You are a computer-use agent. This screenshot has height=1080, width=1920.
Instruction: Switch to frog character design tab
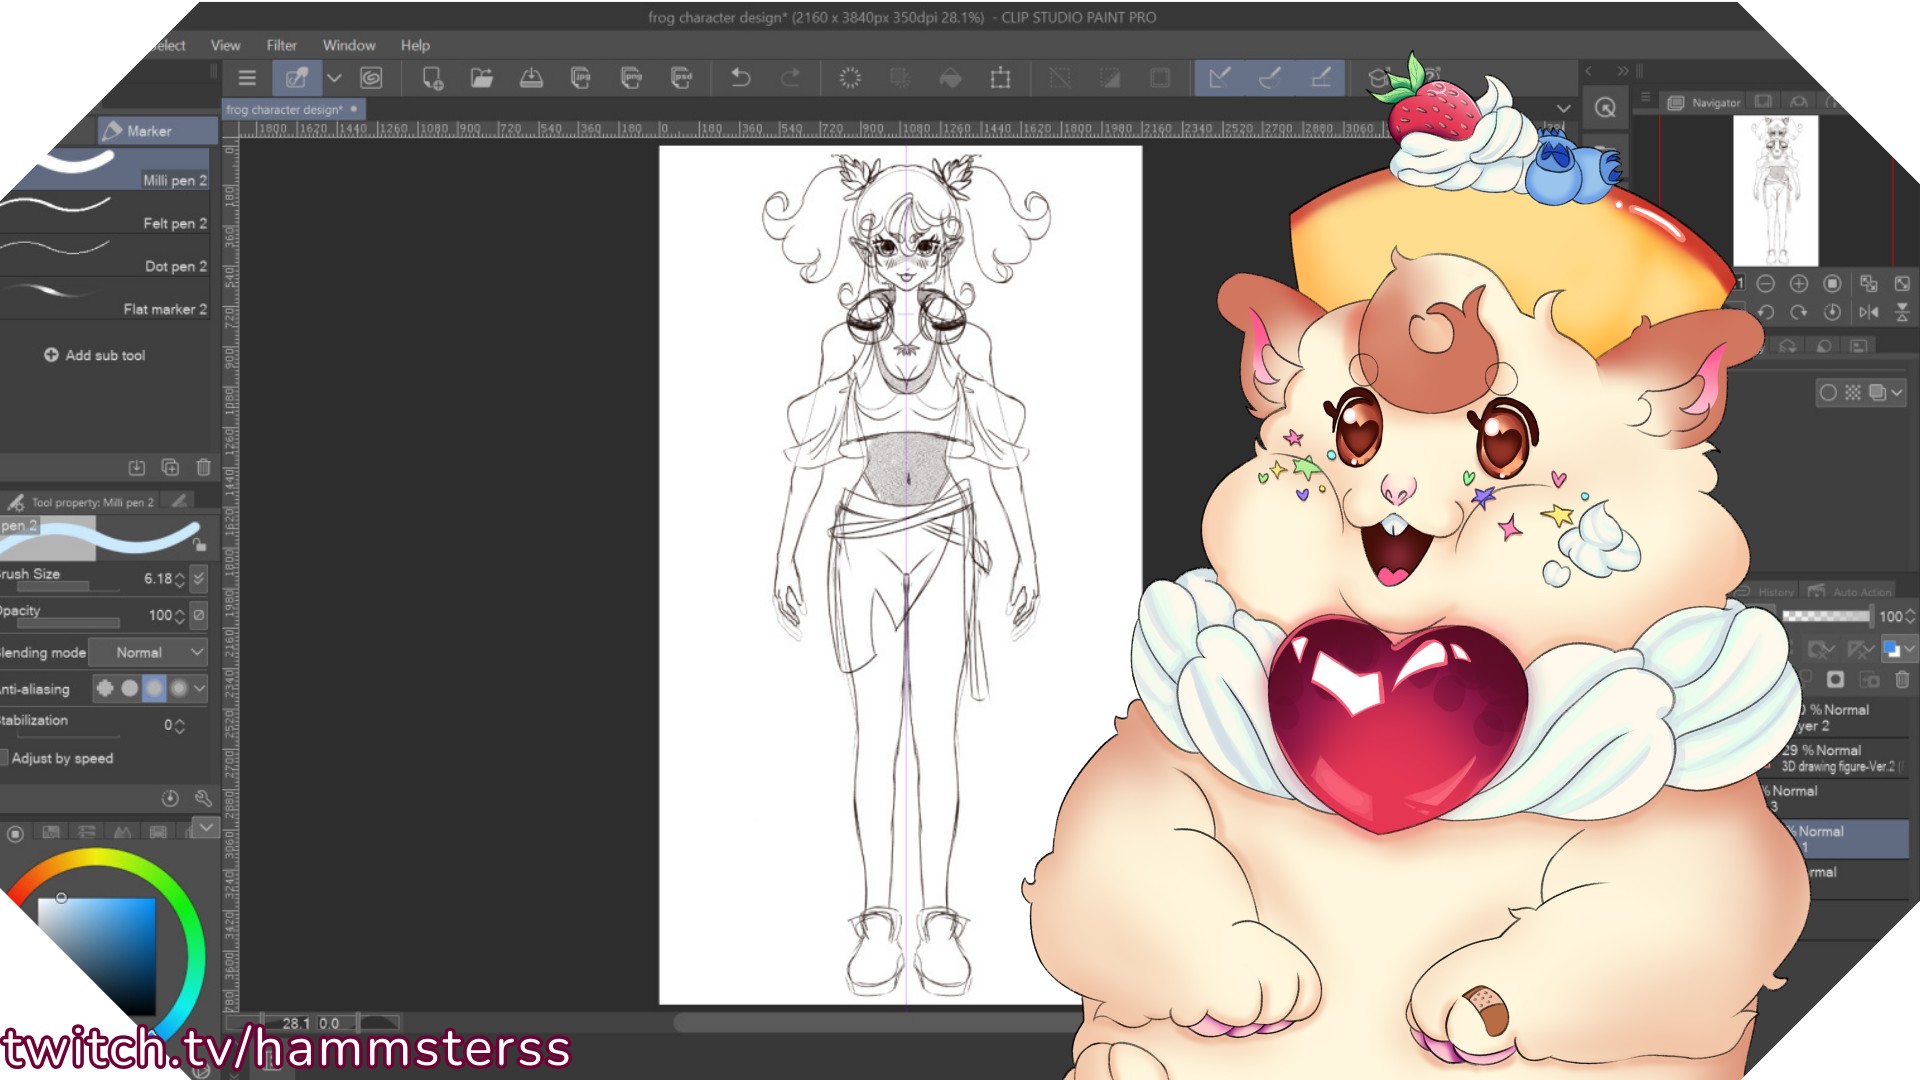click(284, 109)
